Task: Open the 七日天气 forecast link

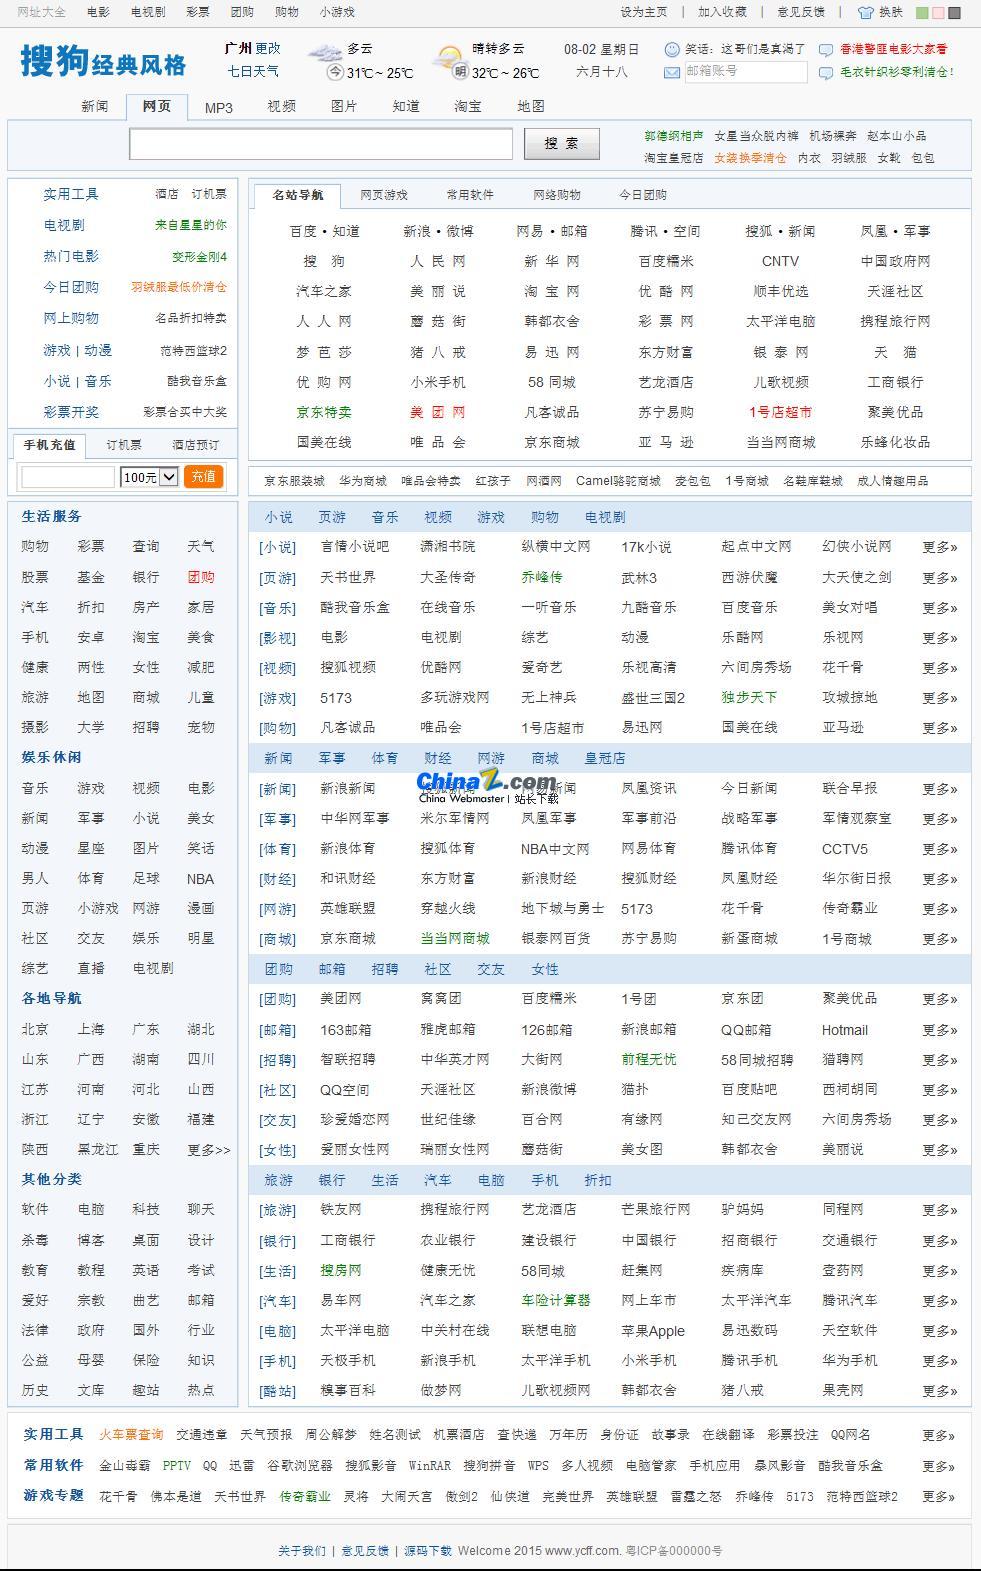Action: pyautogui.click(x=253, y=71)
